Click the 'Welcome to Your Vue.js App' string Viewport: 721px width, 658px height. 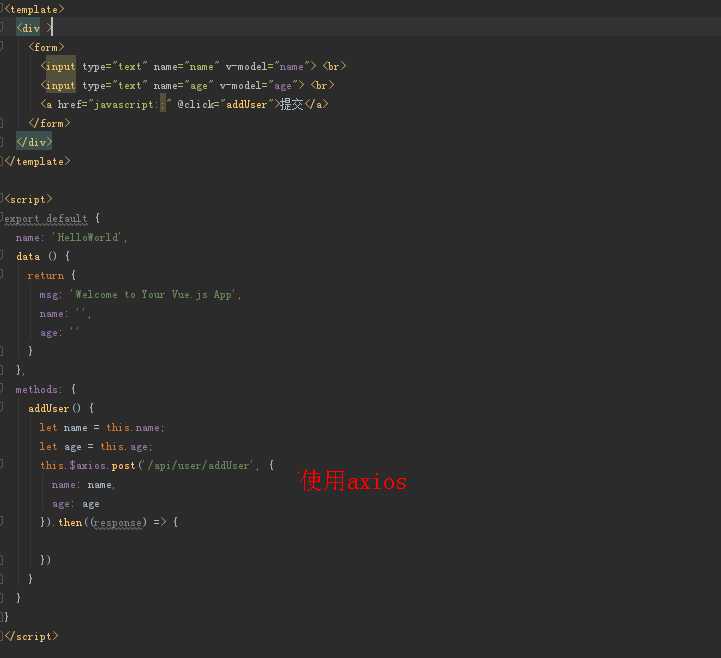pyautogui.click(x=154, y=295)
